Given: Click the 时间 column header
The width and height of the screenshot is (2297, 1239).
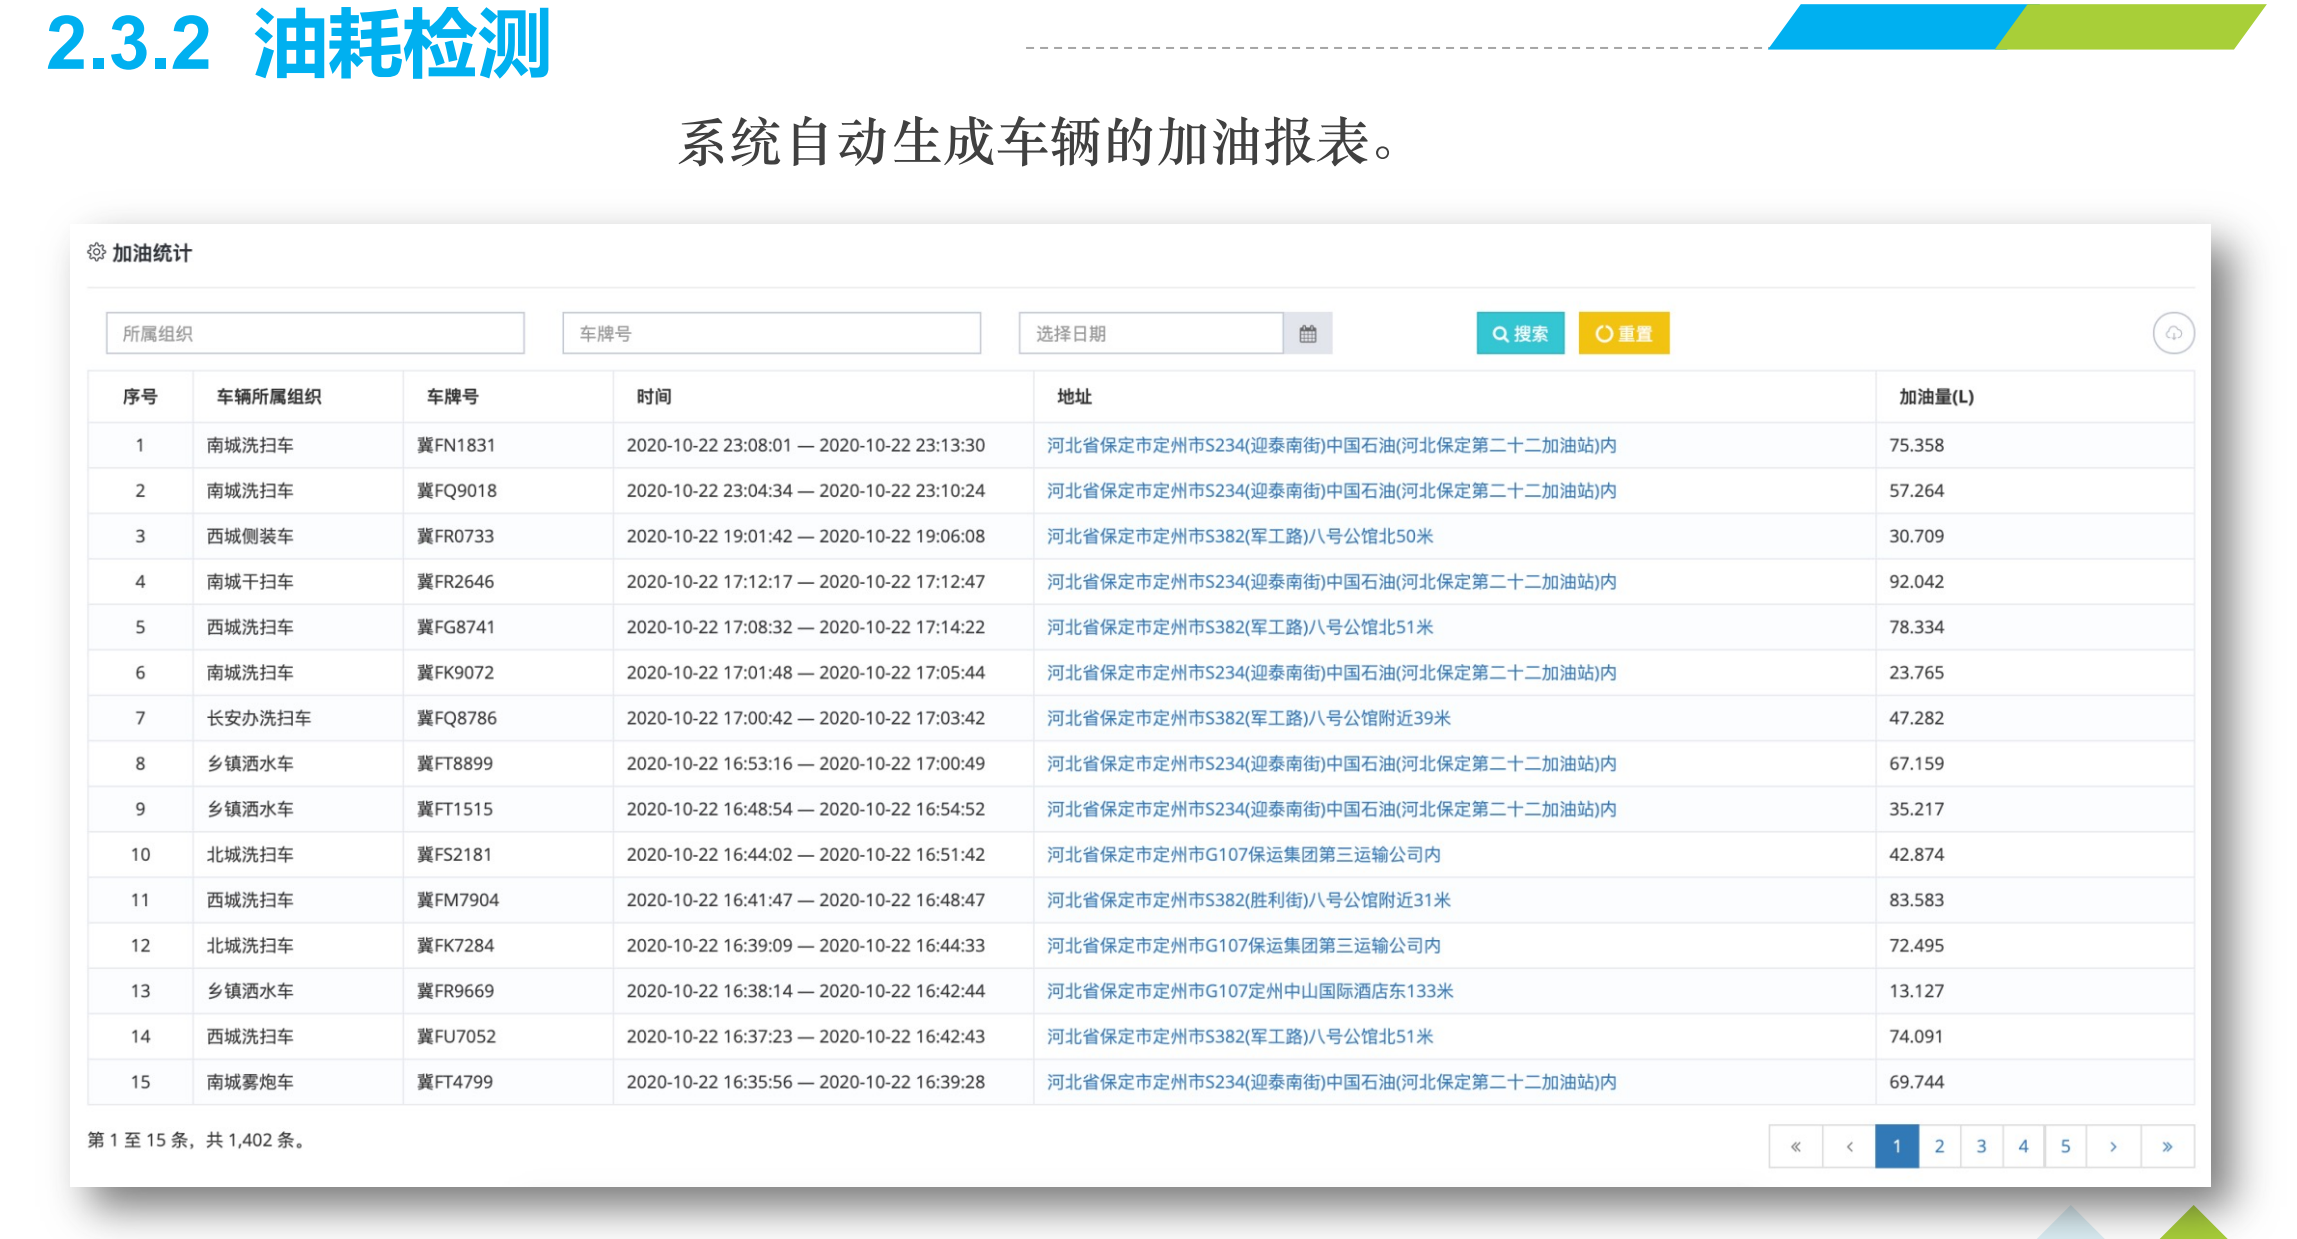Looking at the screenshot, I should [654, 397].
